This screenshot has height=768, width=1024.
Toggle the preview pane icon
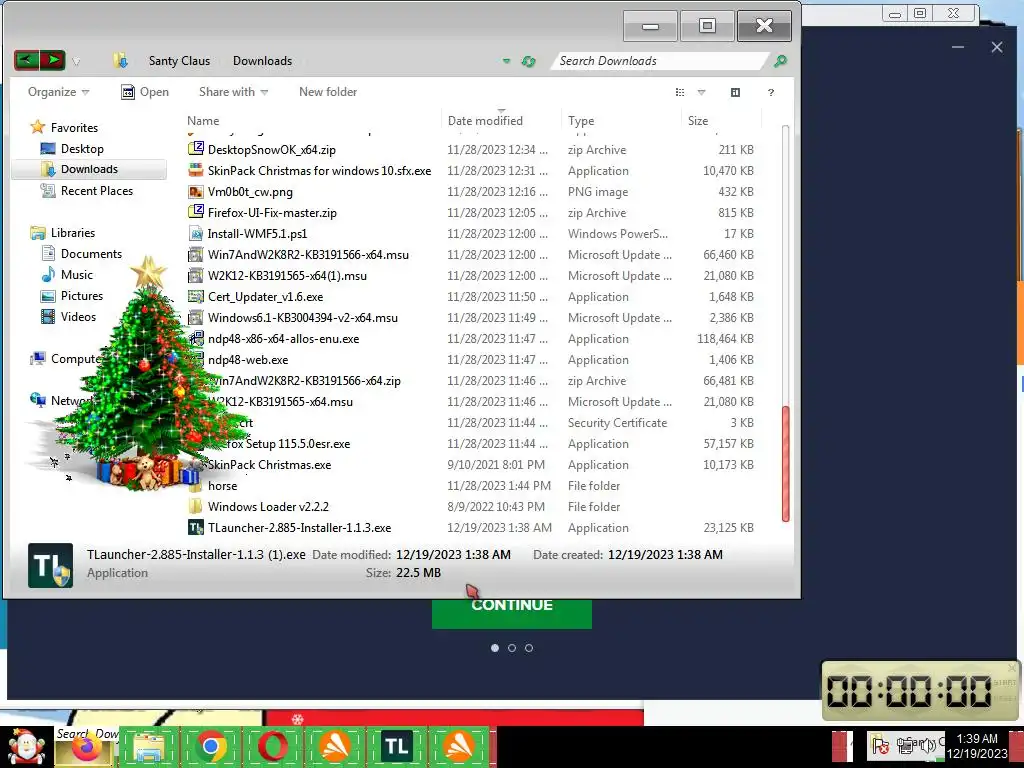735,92
